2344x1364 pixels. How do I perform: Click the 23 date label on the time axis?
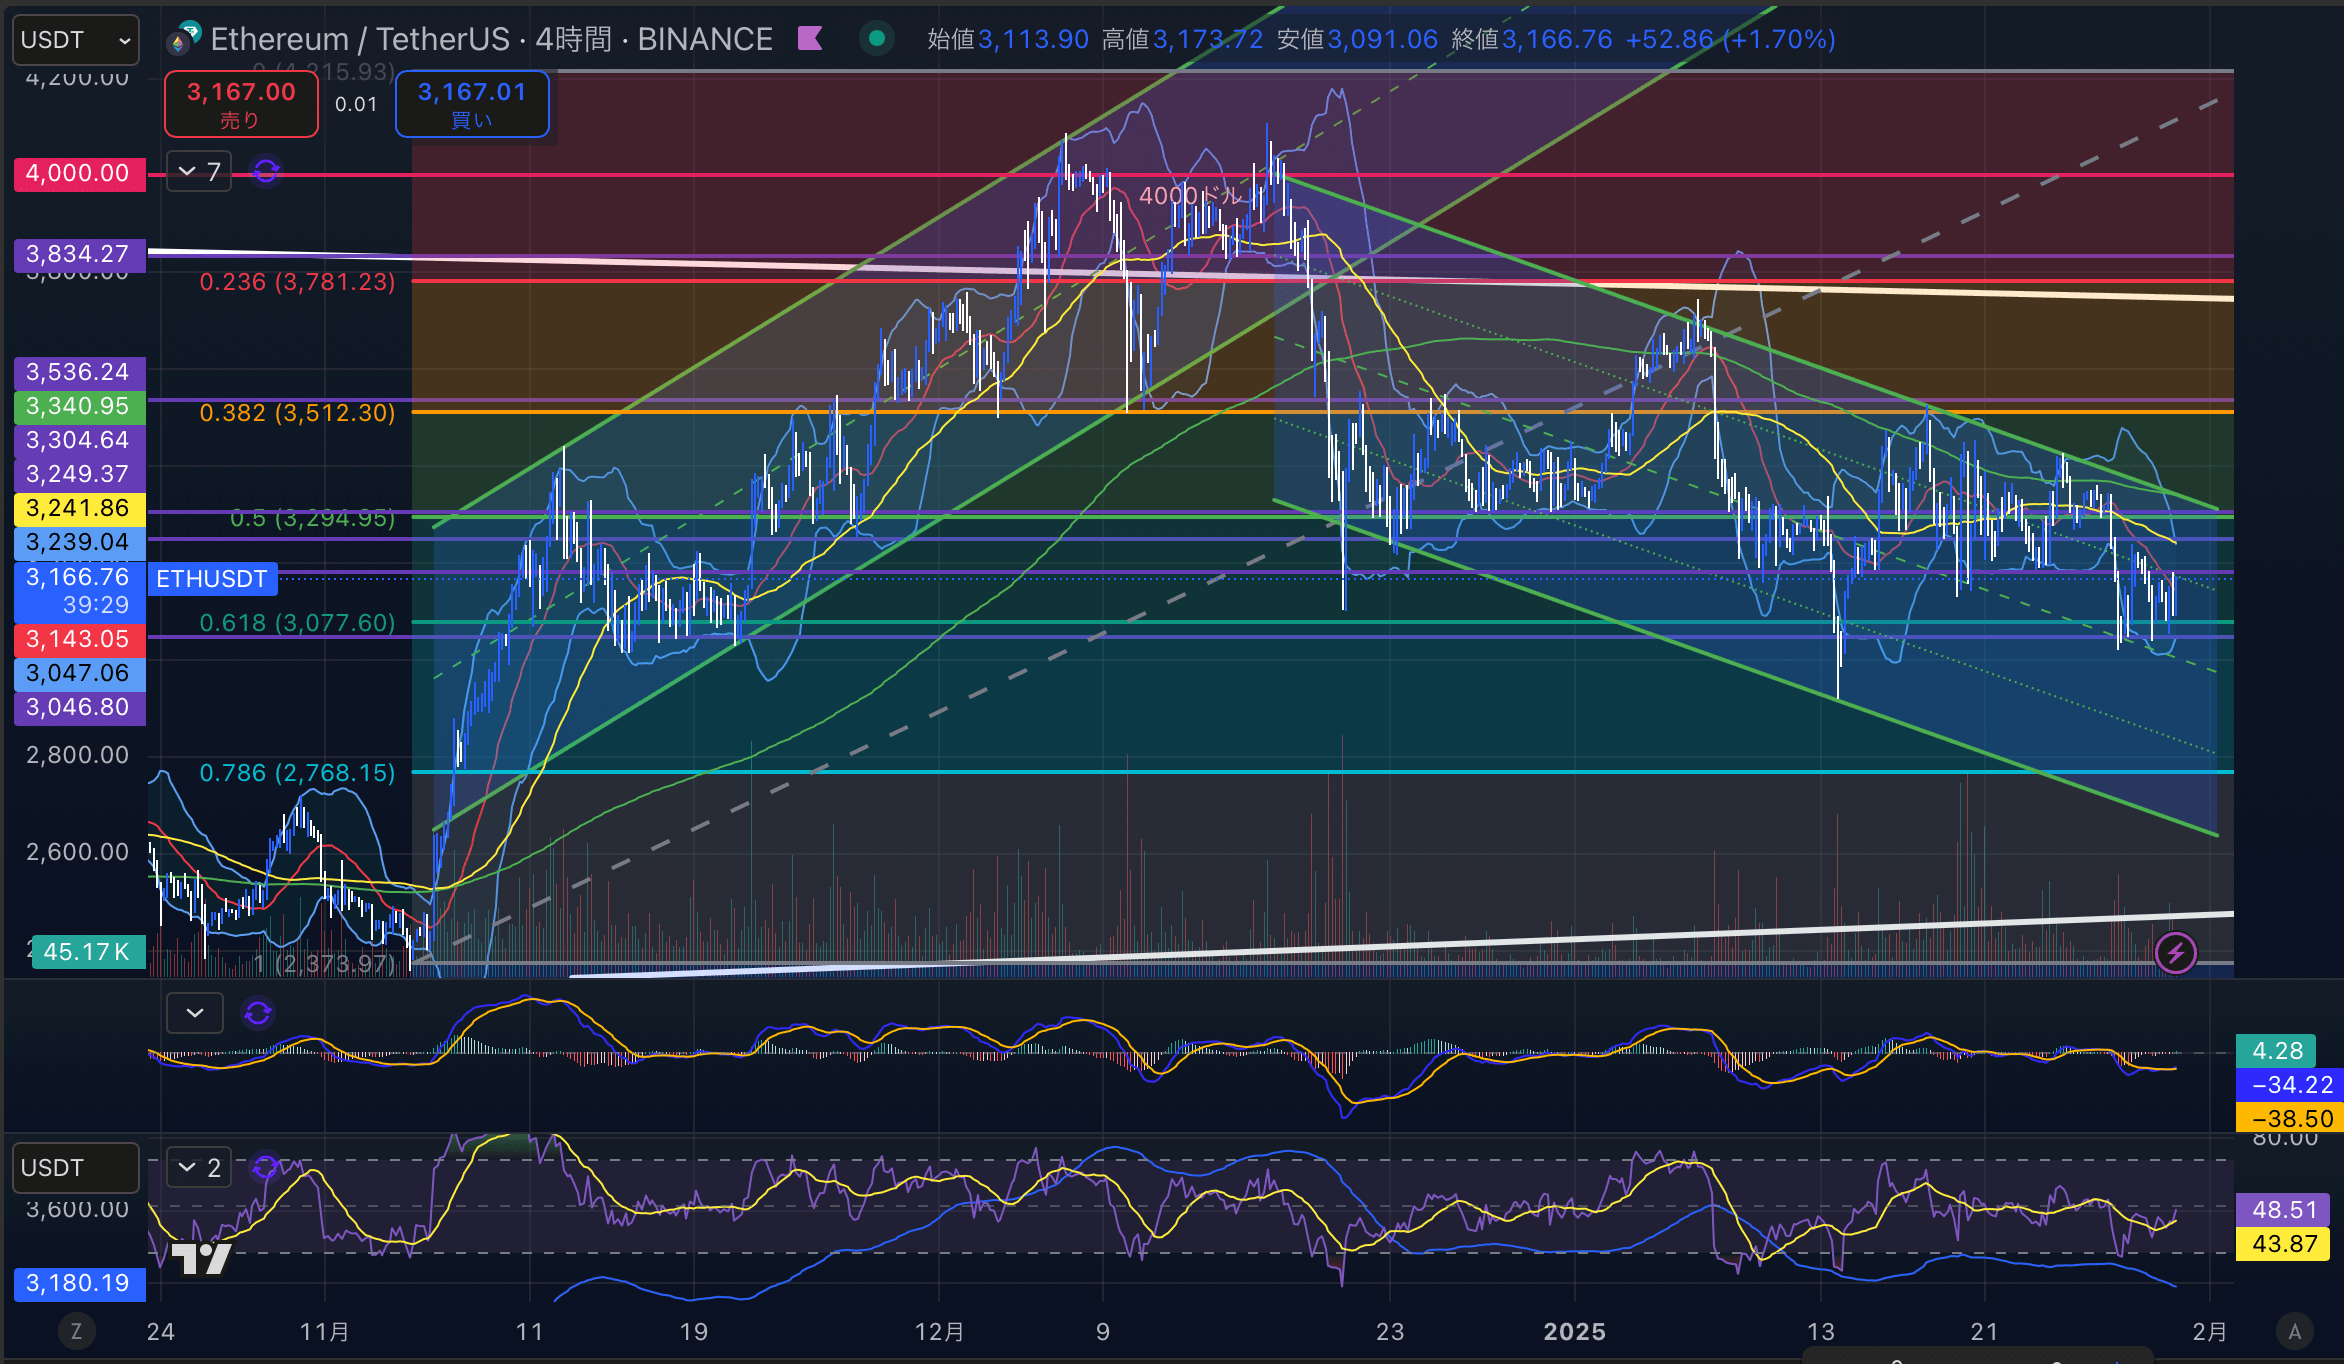point(1390,1332)
